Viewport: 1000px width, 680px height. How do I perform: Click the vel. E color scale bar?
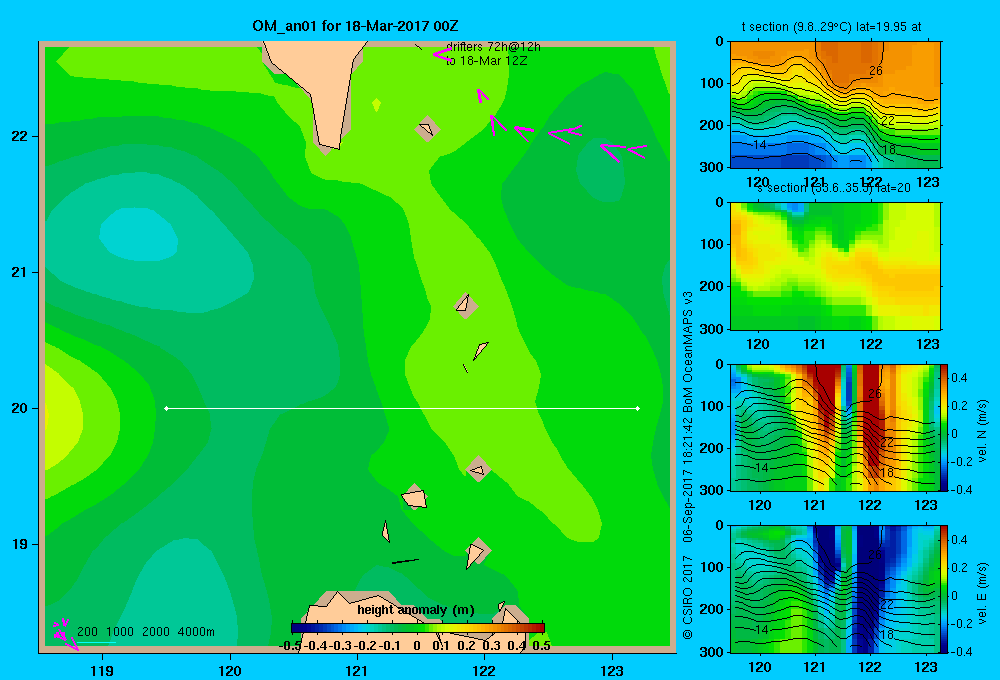(x=945, y=589)
